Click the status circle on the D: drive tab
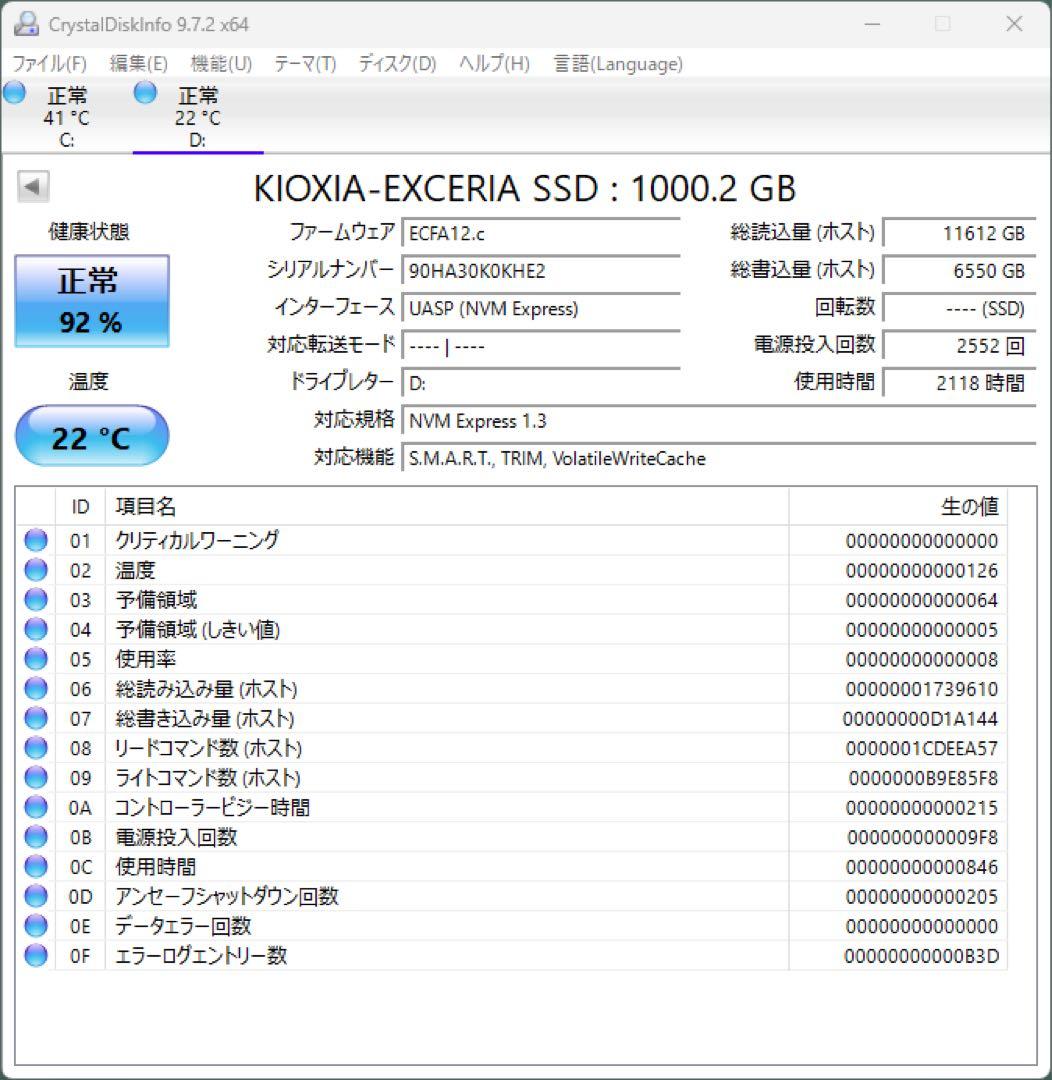The height and width of the screenshot is (1080, 1052). [x=145, y=92]
